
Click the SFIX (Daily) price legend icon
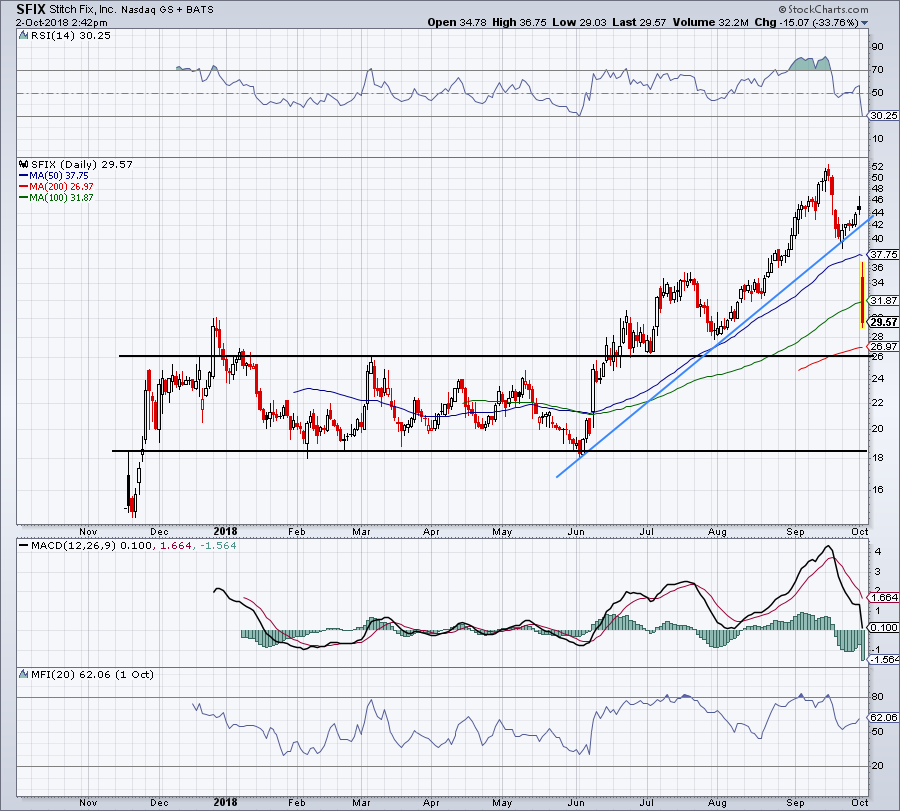coord(23,164)
